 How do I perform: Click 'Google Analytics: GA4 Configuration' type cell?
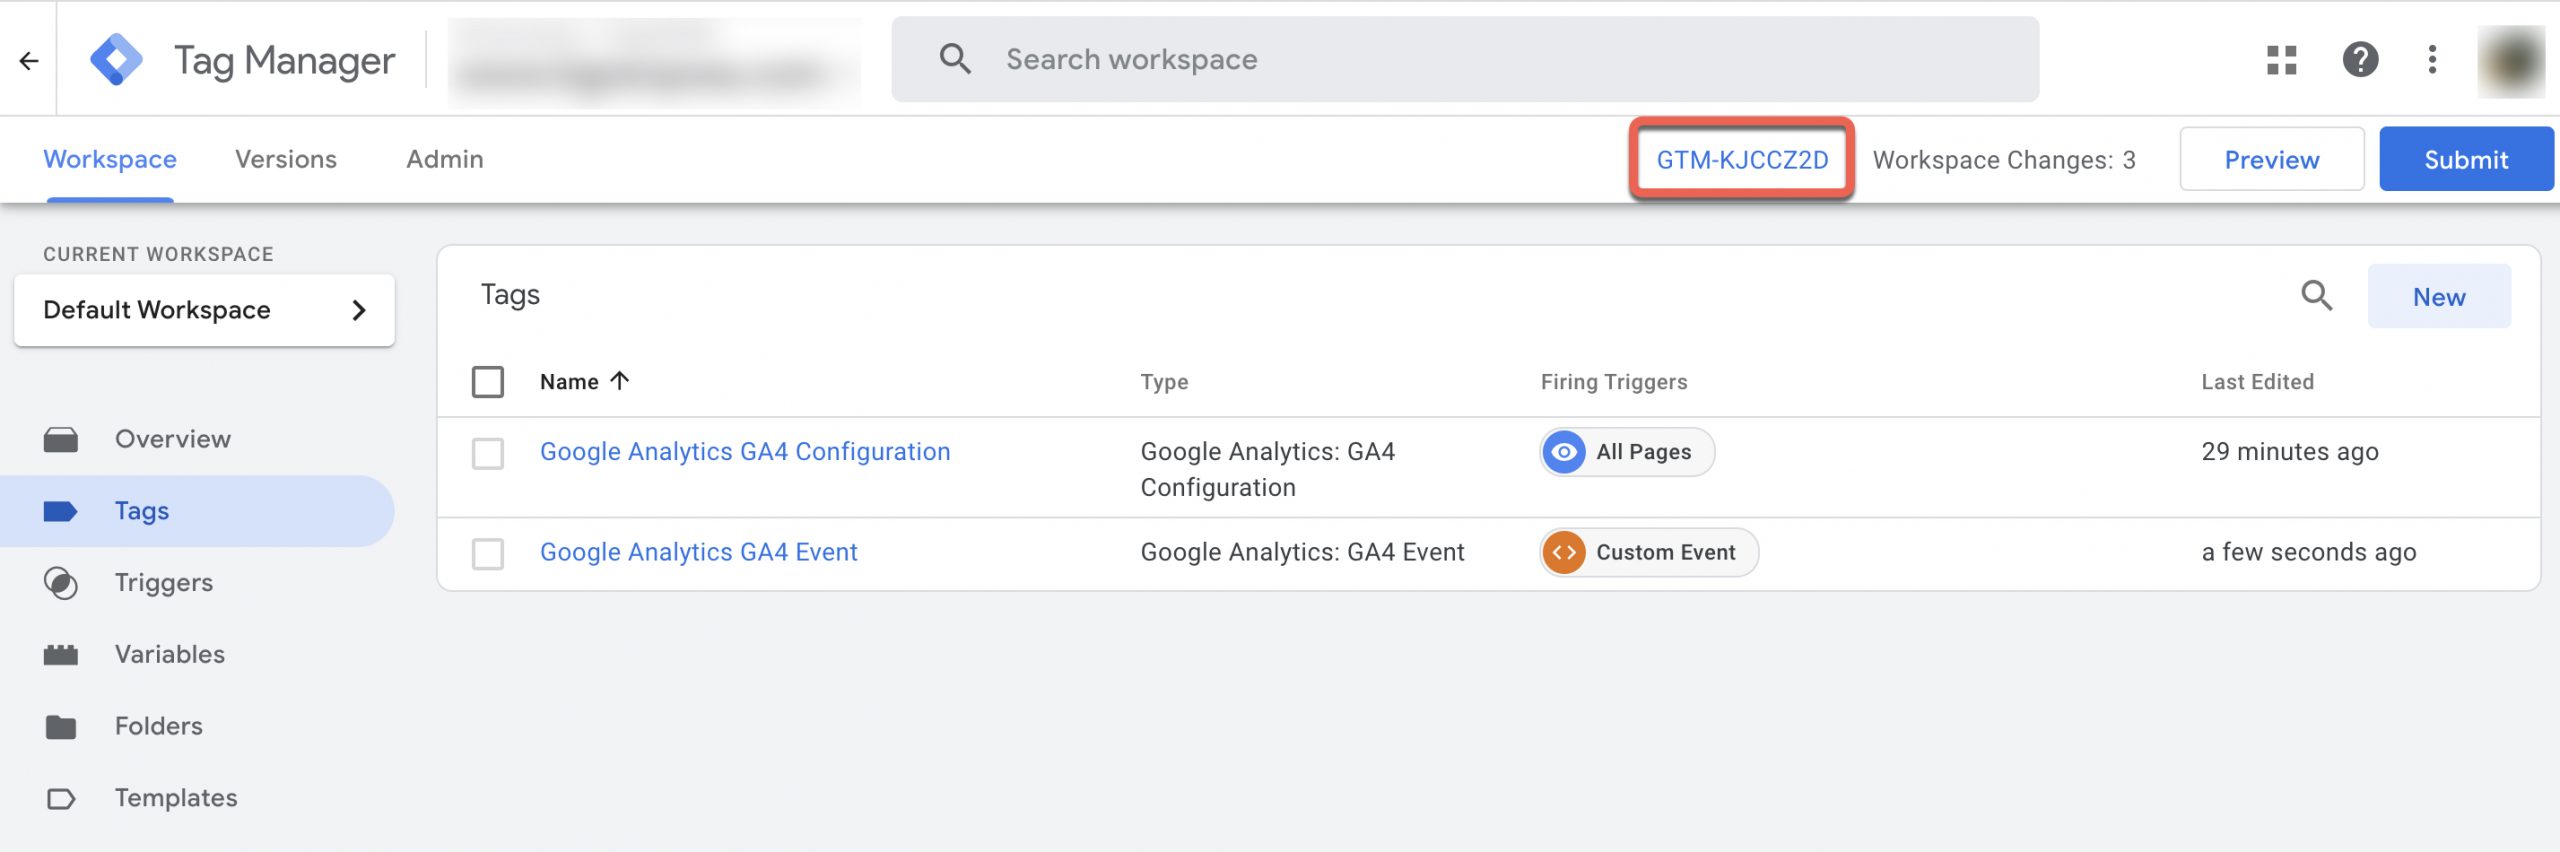[x=1268, y=469]
